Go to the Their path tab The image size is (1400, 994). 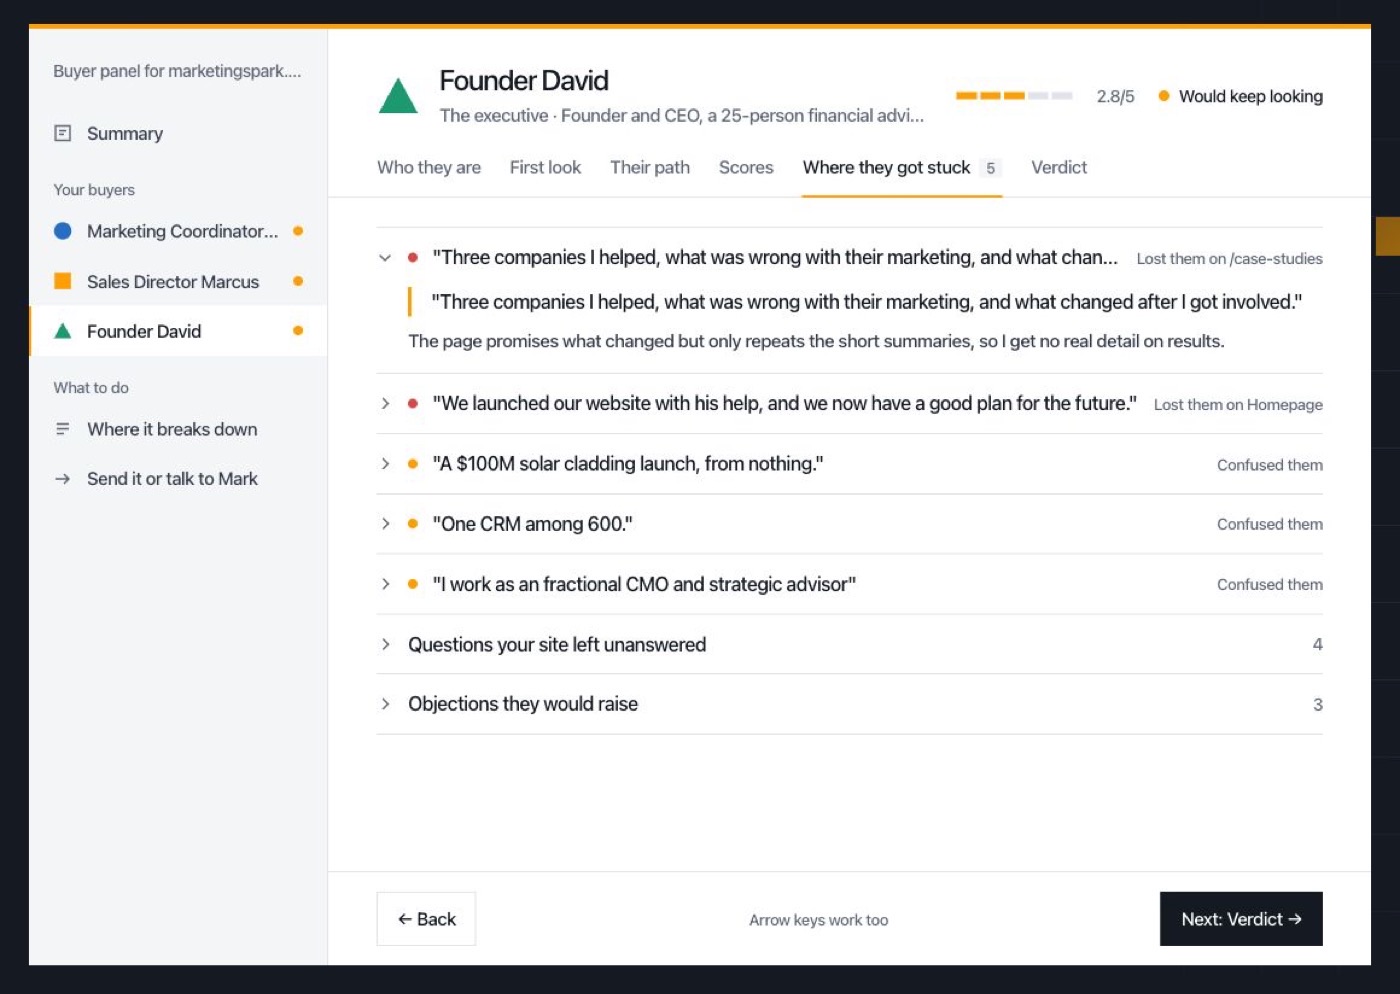[x=650, y=168]
